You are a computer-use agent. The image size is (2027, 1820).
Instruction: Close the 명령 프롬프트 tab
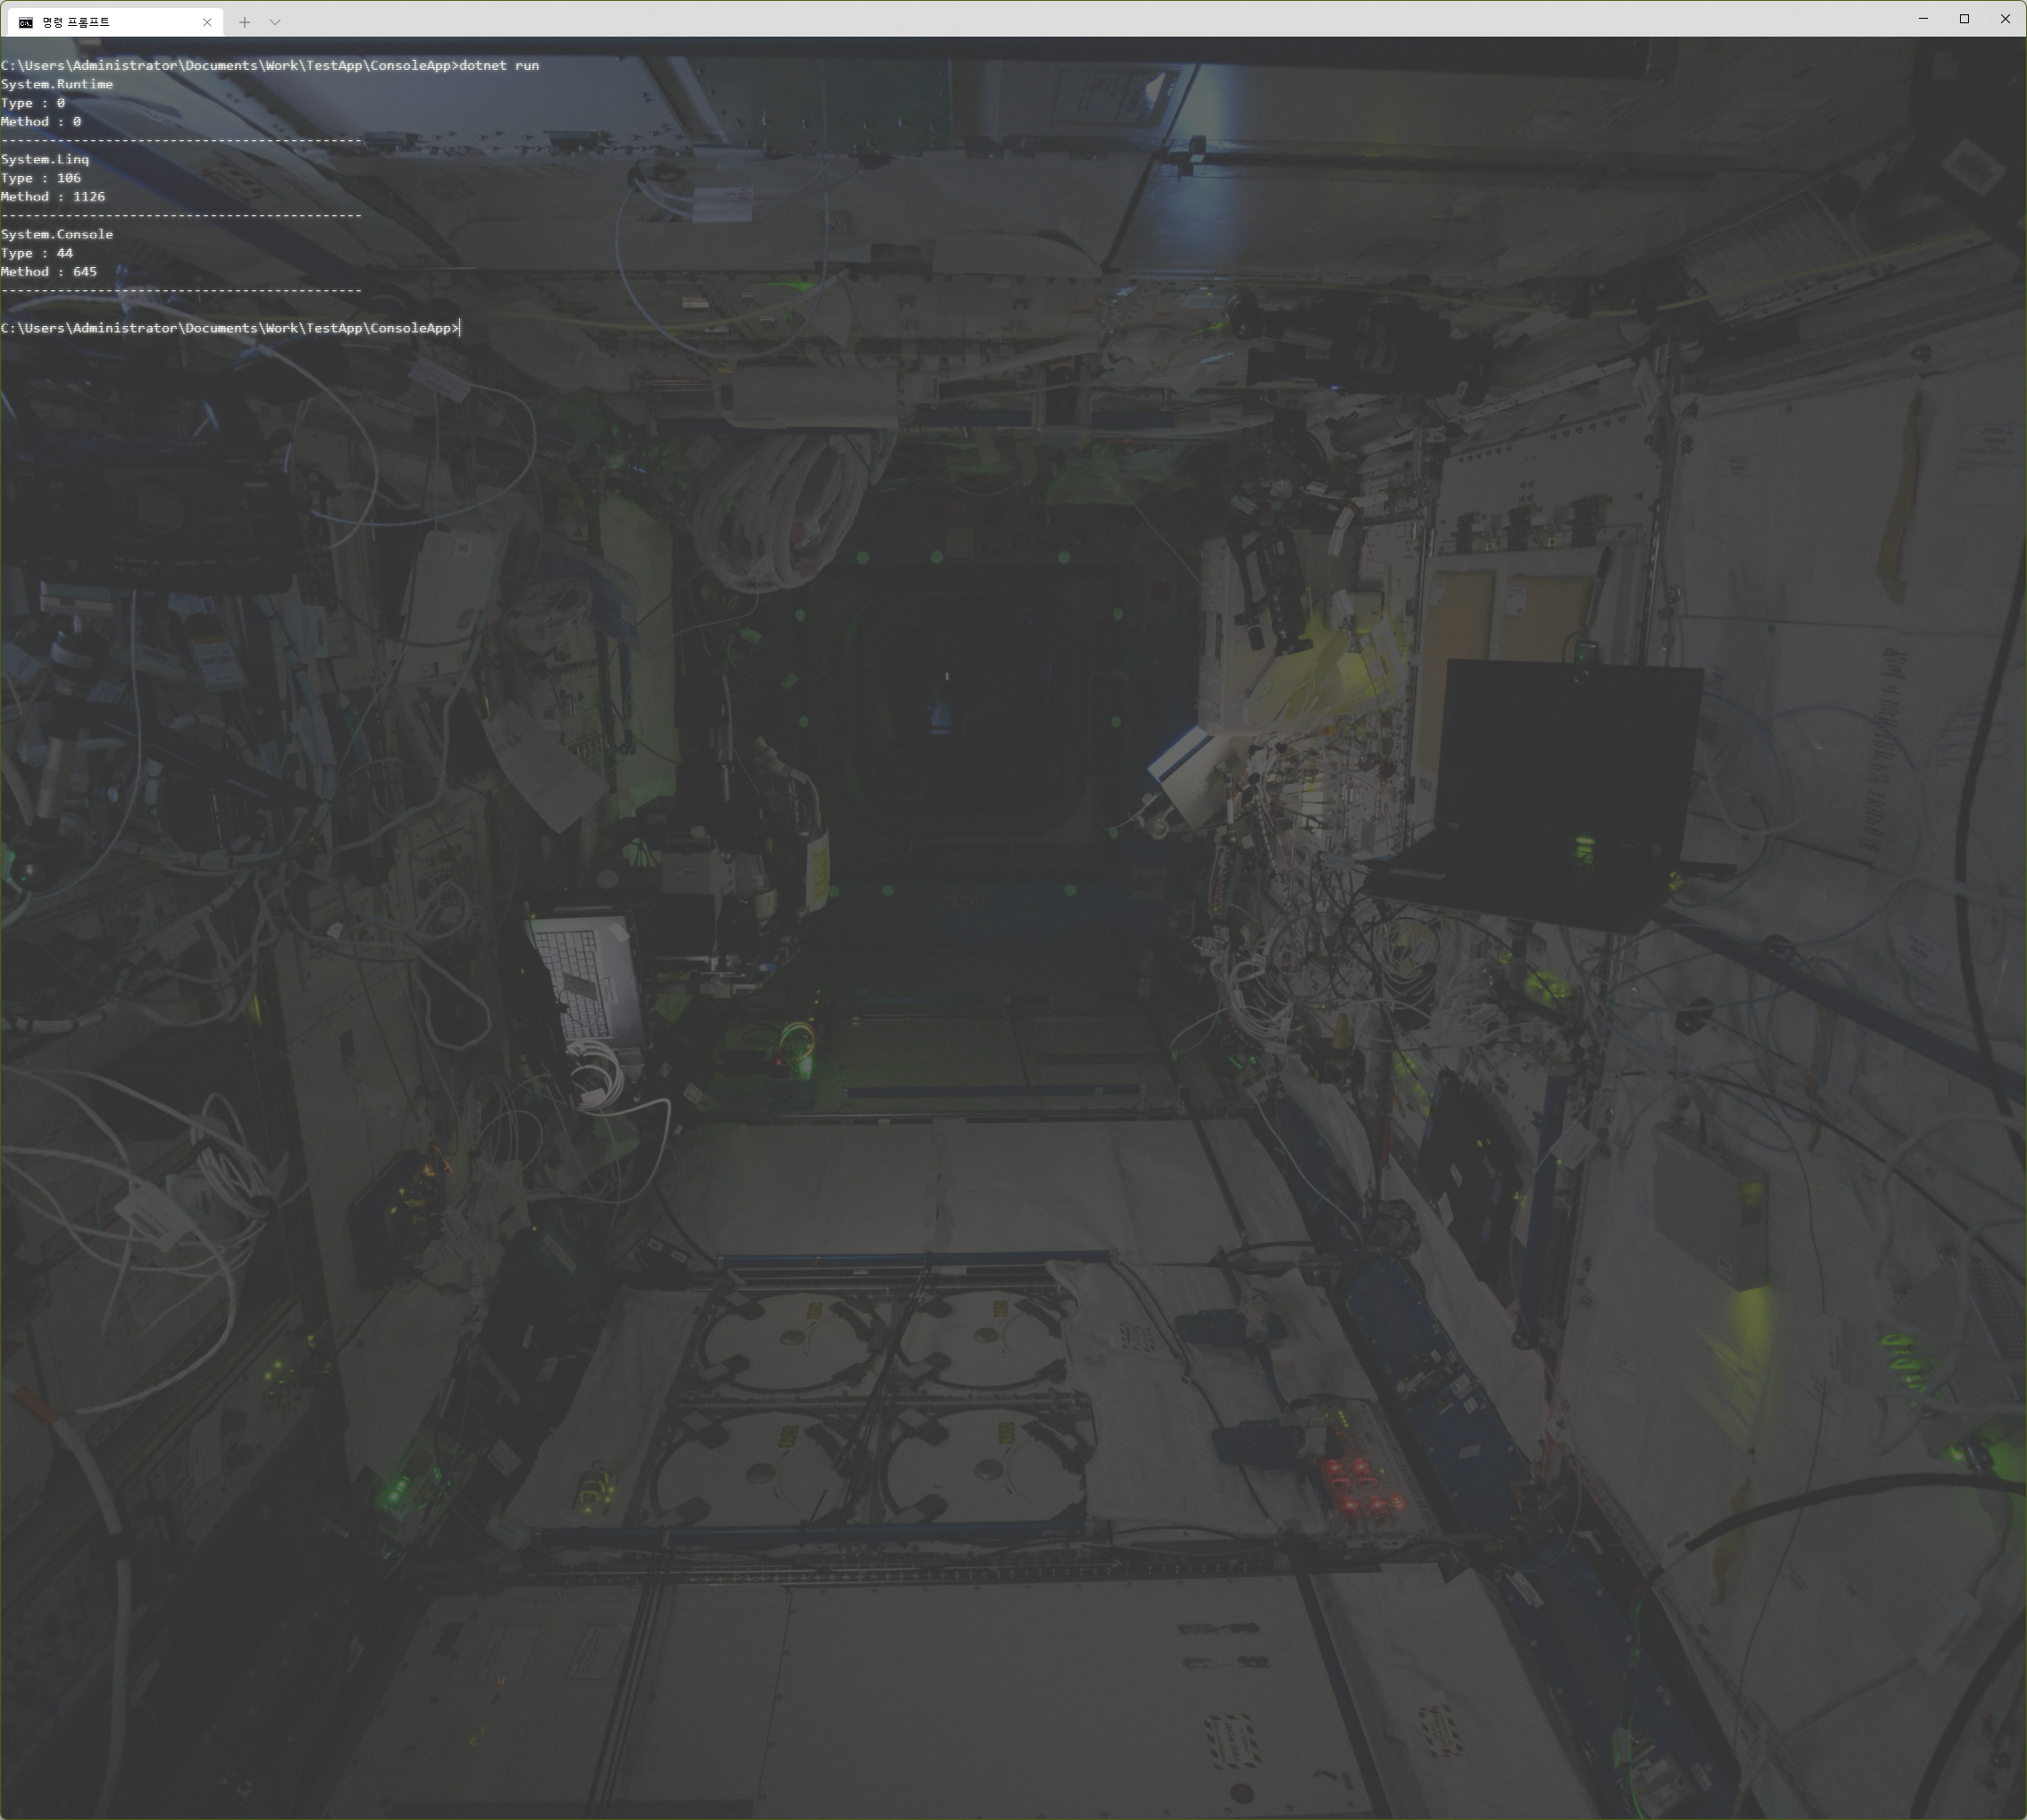click(x=207, y=22)
